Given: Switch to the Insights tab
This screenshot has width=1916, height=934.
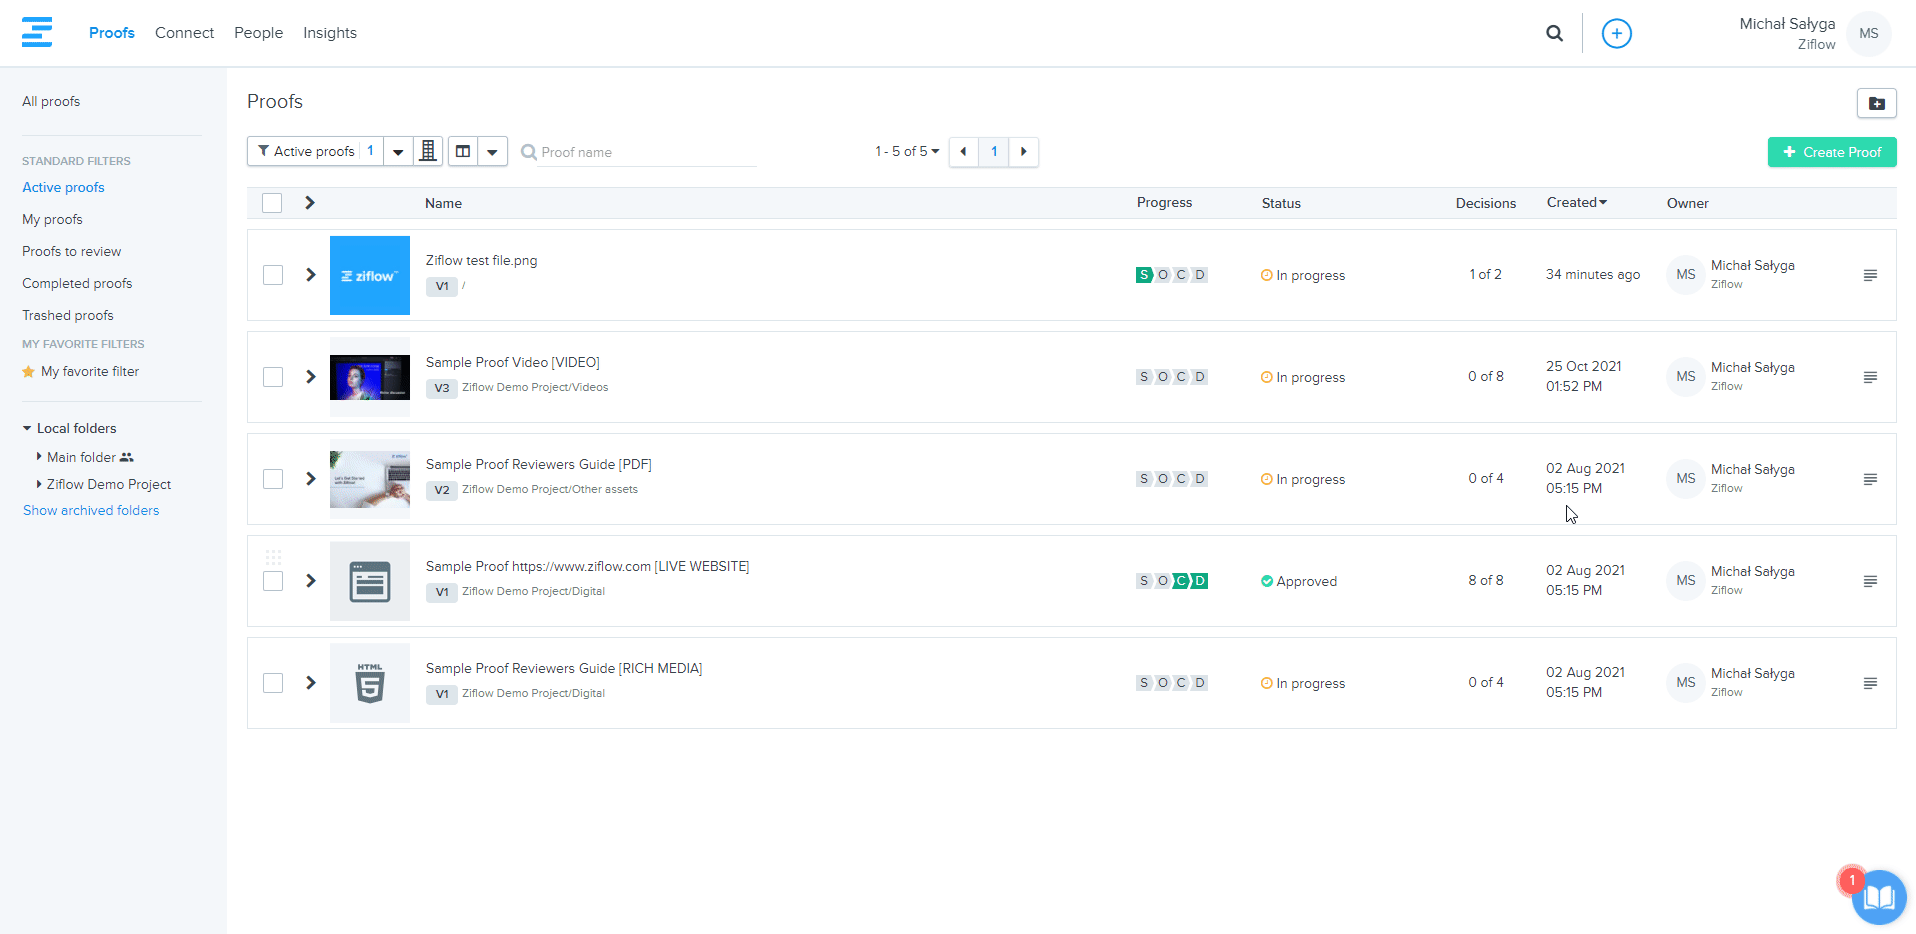Looking at the screenshot, I should [x=330, y=33].
